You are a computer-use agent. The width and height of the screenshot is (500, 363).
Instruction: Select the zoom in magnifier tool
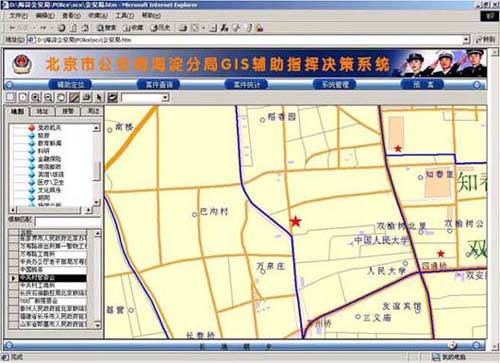[x=36, y=97]
